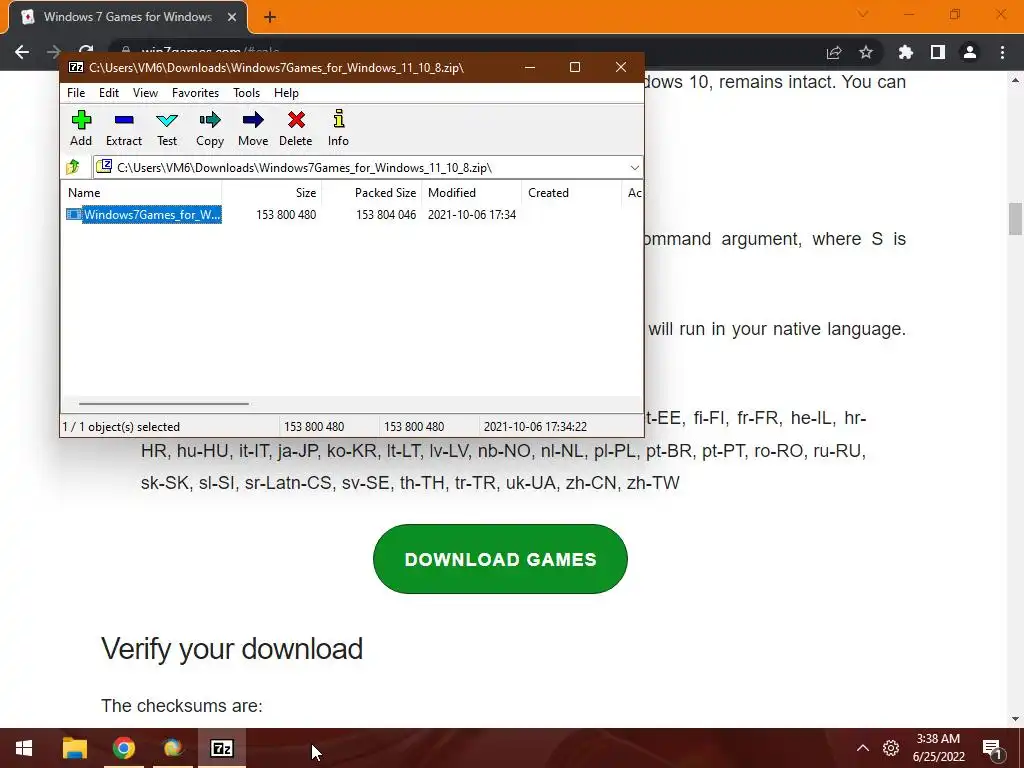This screenshot has width=1024, height=768.
Task: Click the modified date 2021-10-06 17:34
Action: click(472, 214)
